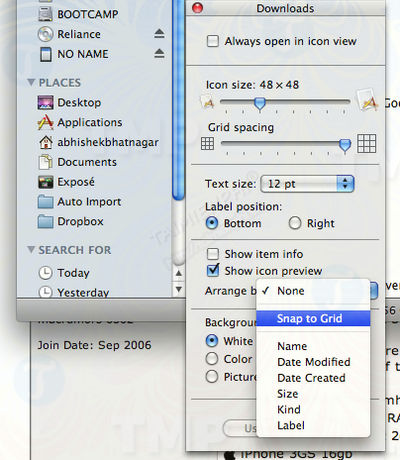The width and height of the screenshot is (400, 460).
Task: Uncheck Show icon preview
Action: 213,270
